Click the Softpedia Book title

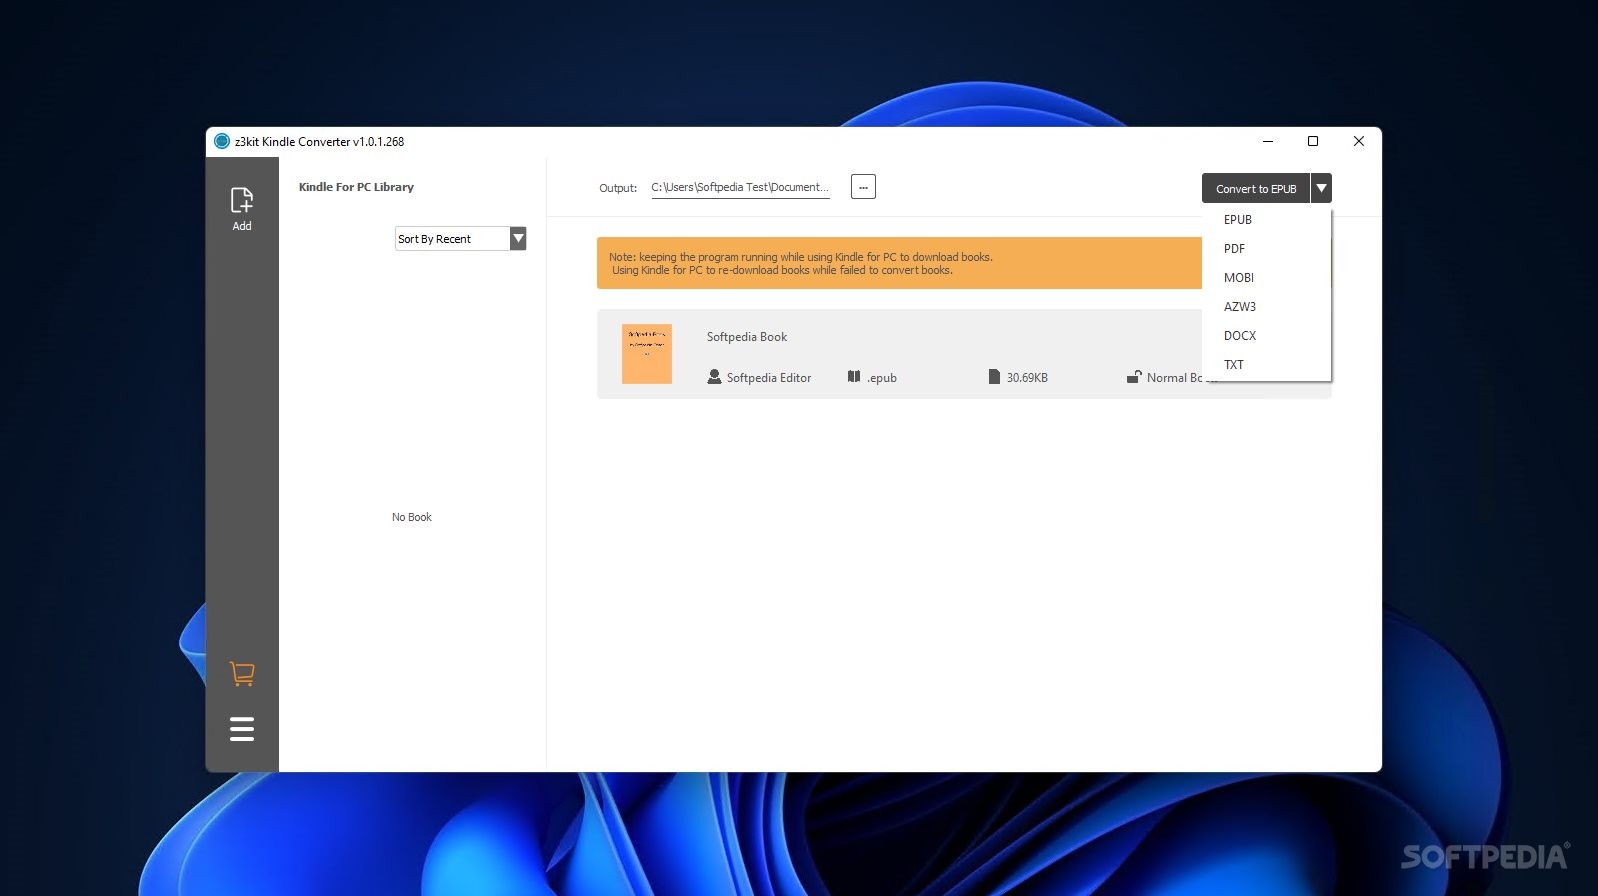pyautogui.click(x=747, y=337)
